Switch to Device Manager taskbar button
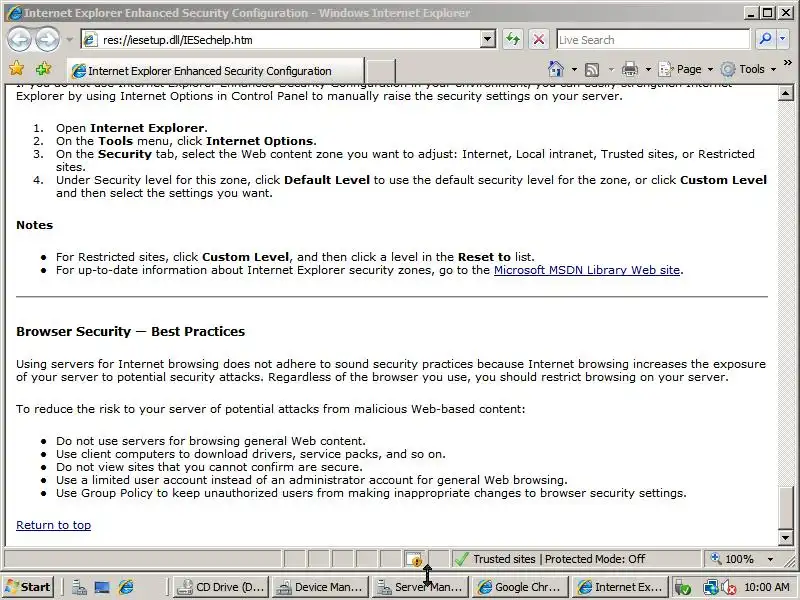Viewport: 800px width, 600px height. 320,587
